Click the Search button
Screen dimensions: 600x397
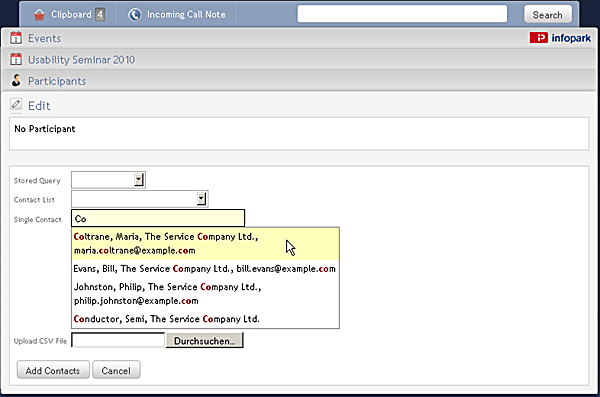(x=548, y=15)
